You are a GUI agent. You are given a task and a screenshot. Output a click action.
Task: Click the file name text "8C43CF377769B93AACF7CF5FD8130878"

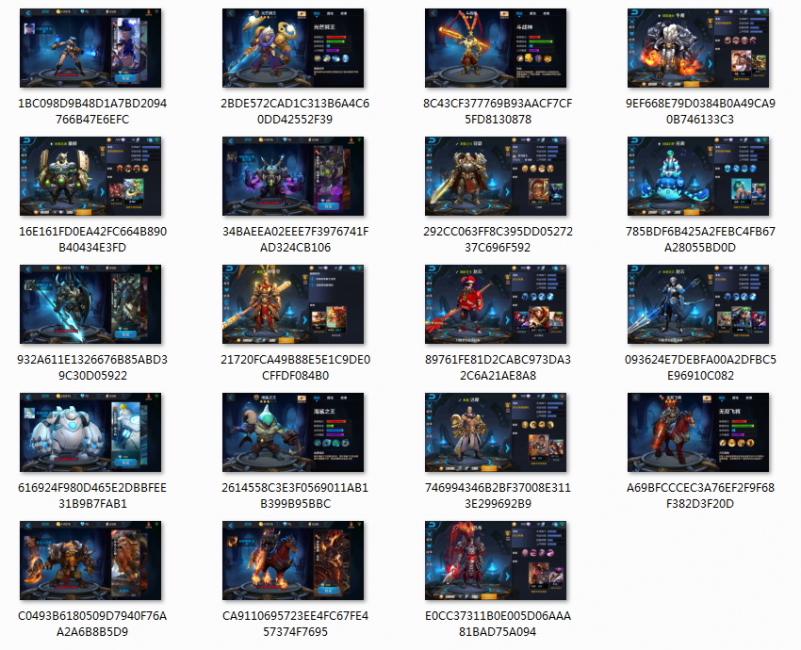click(498, 111)
